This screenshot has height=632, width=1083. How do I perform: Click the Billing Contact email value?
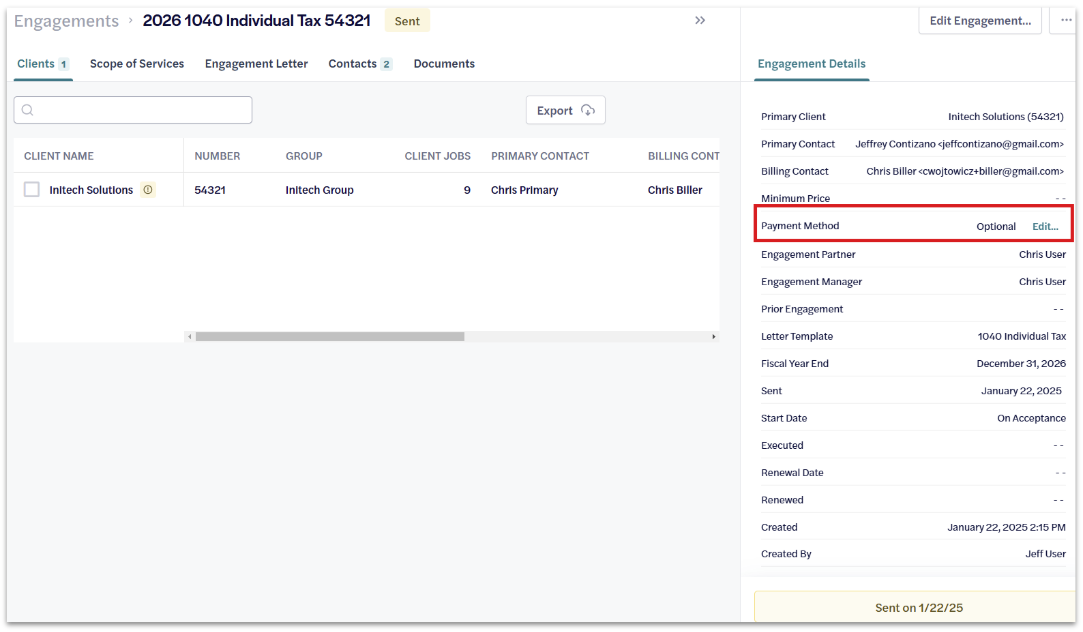[x=965, y=171]
